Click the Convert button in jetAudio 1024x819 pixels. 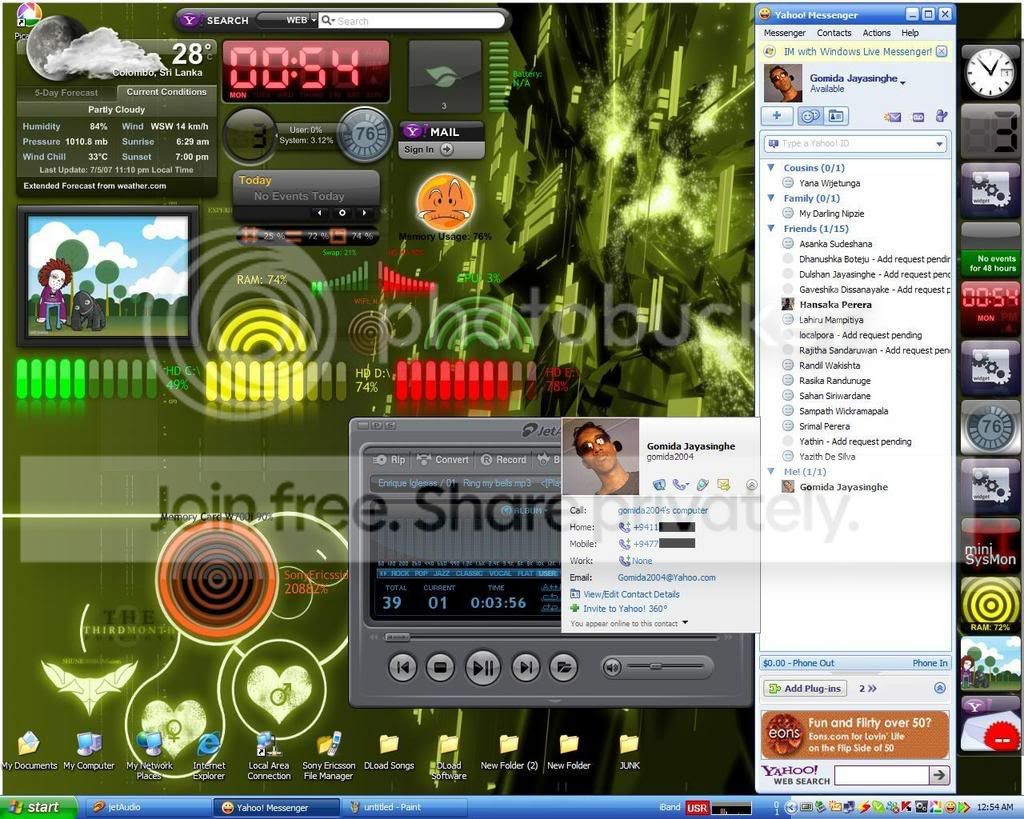click(x=443, y=460)
